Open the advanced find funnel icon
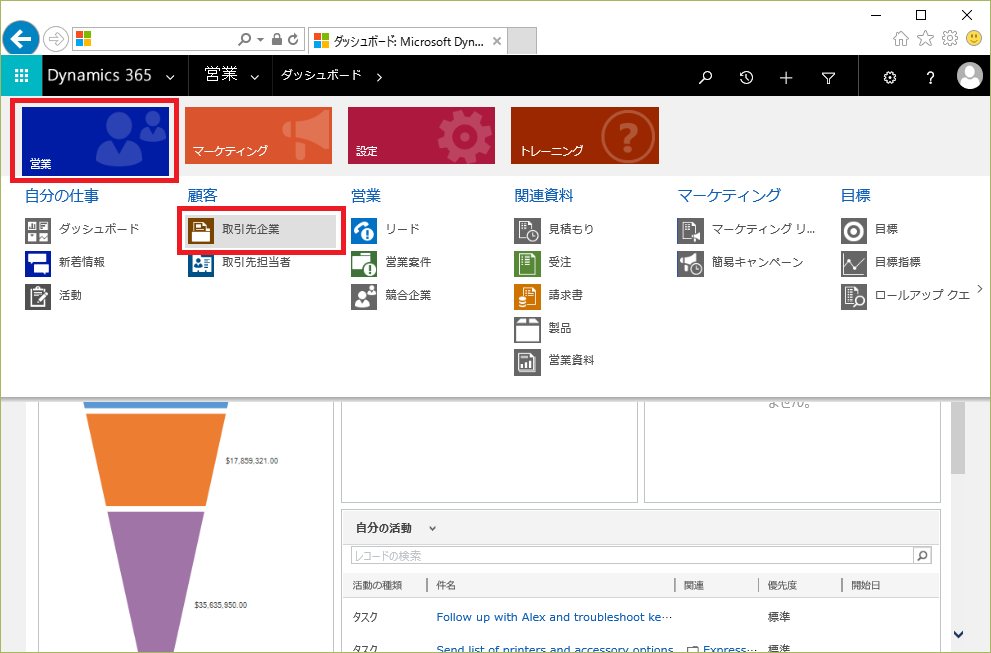Viewport: 991px width, 653px height. click(828, 77)
